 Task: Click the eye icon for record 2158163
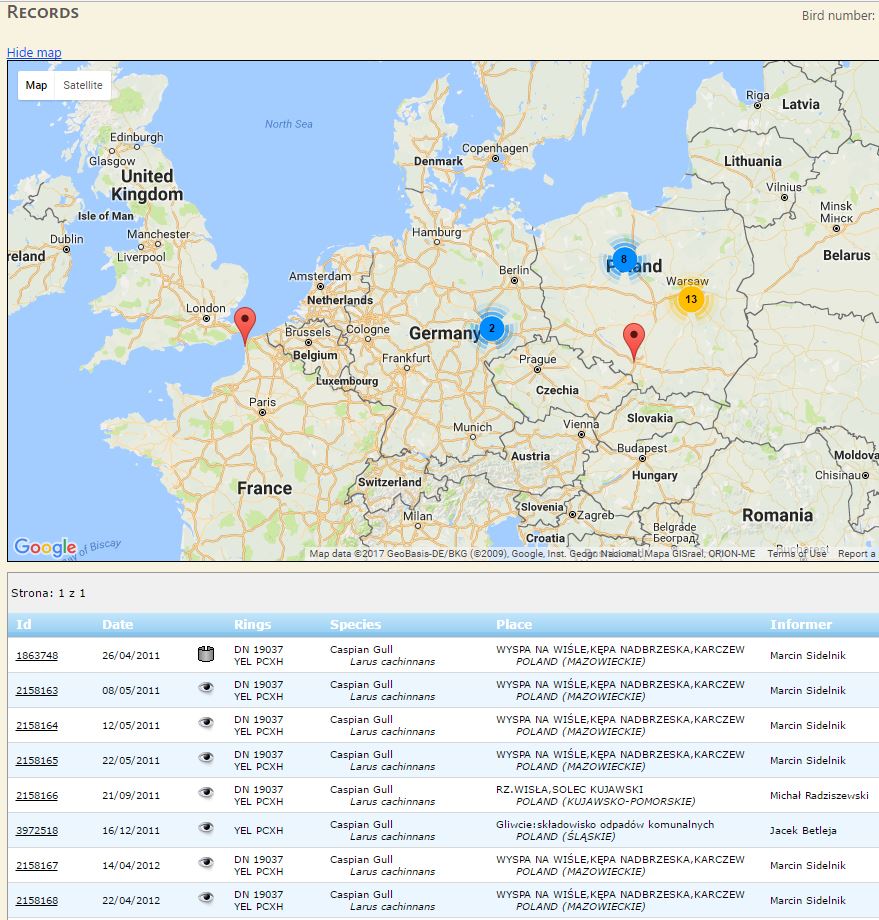coord(206,690)
